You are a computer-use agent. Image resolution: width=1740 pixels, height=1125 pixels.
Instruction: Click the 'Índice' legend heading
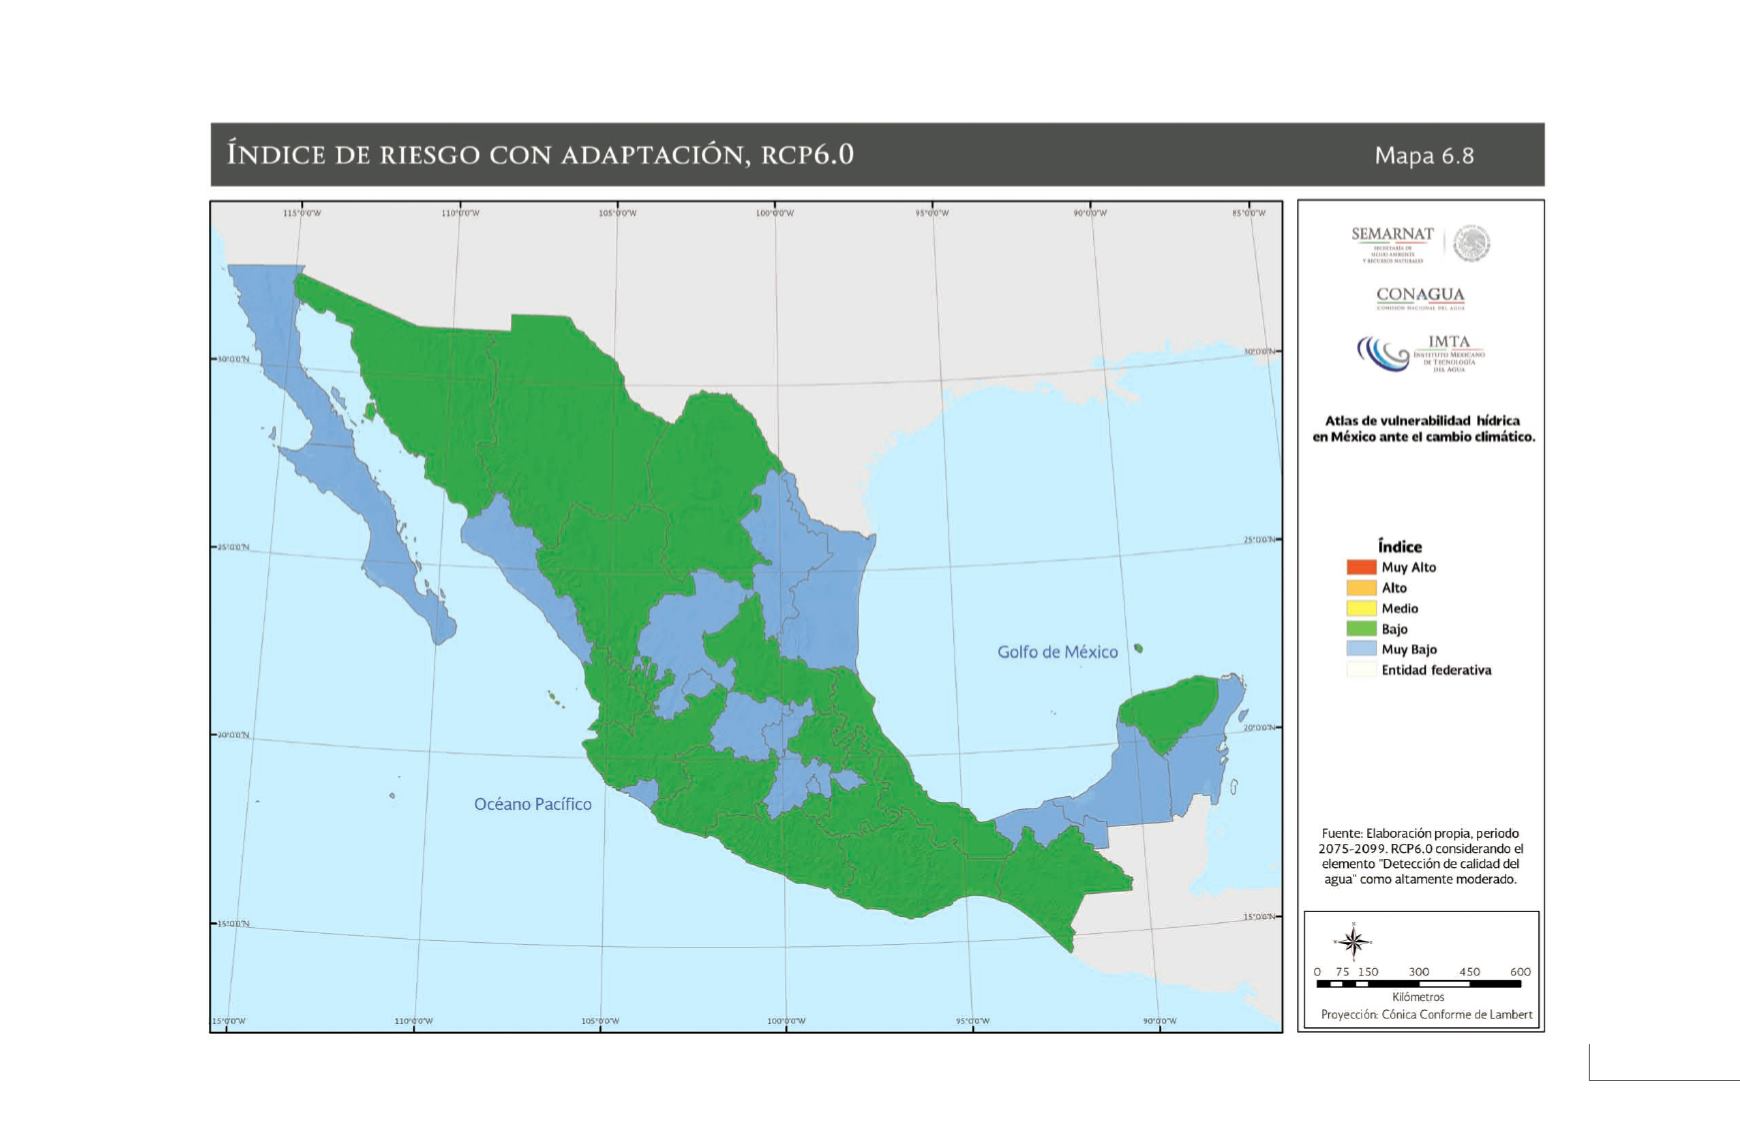click(1399, 546)
